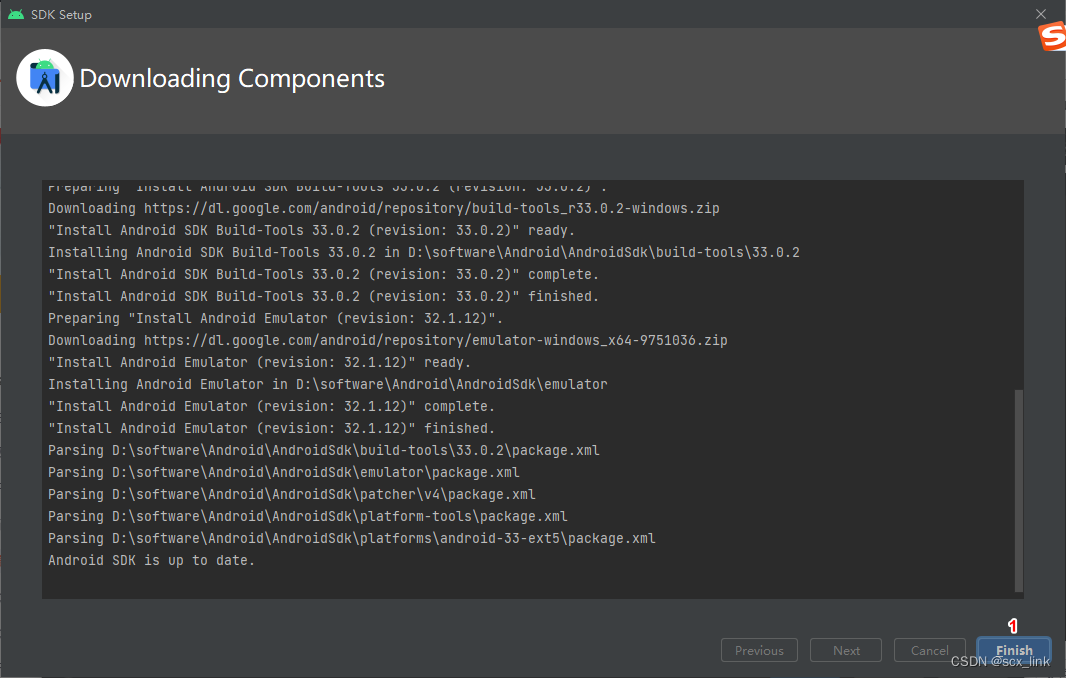The image size is (1066, 678).
Task: Click 'Installing Android SDK Build-Tools 33.0.2 in' line
Action: pos(424,252)
